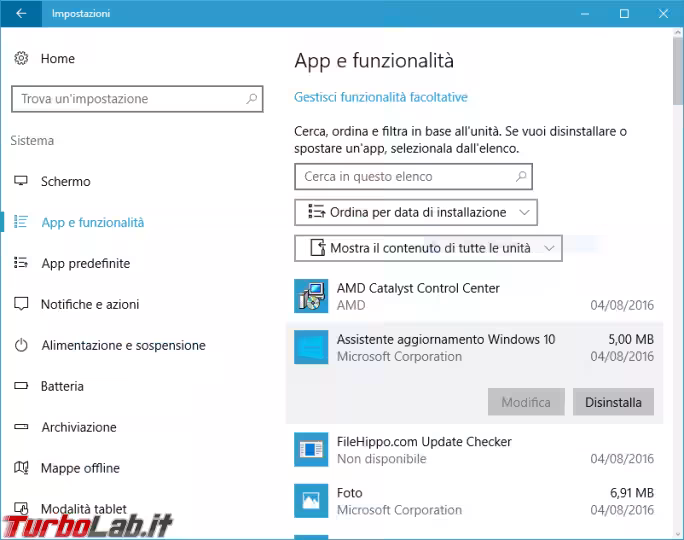Click the scrollbar down arrow
This screenshot has width=684, height=540.
(677, 533)
